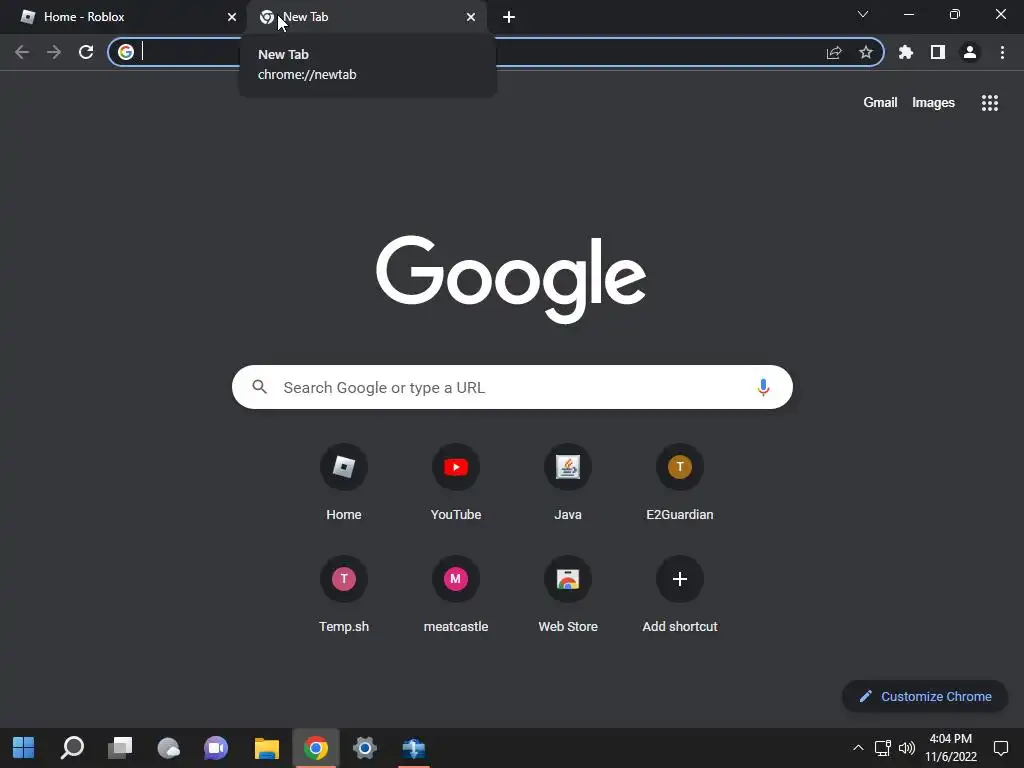Open the YouTube shortcut
Image resolution: width=1024 pixels, height=768 pixels.
(x=456, y=483)
